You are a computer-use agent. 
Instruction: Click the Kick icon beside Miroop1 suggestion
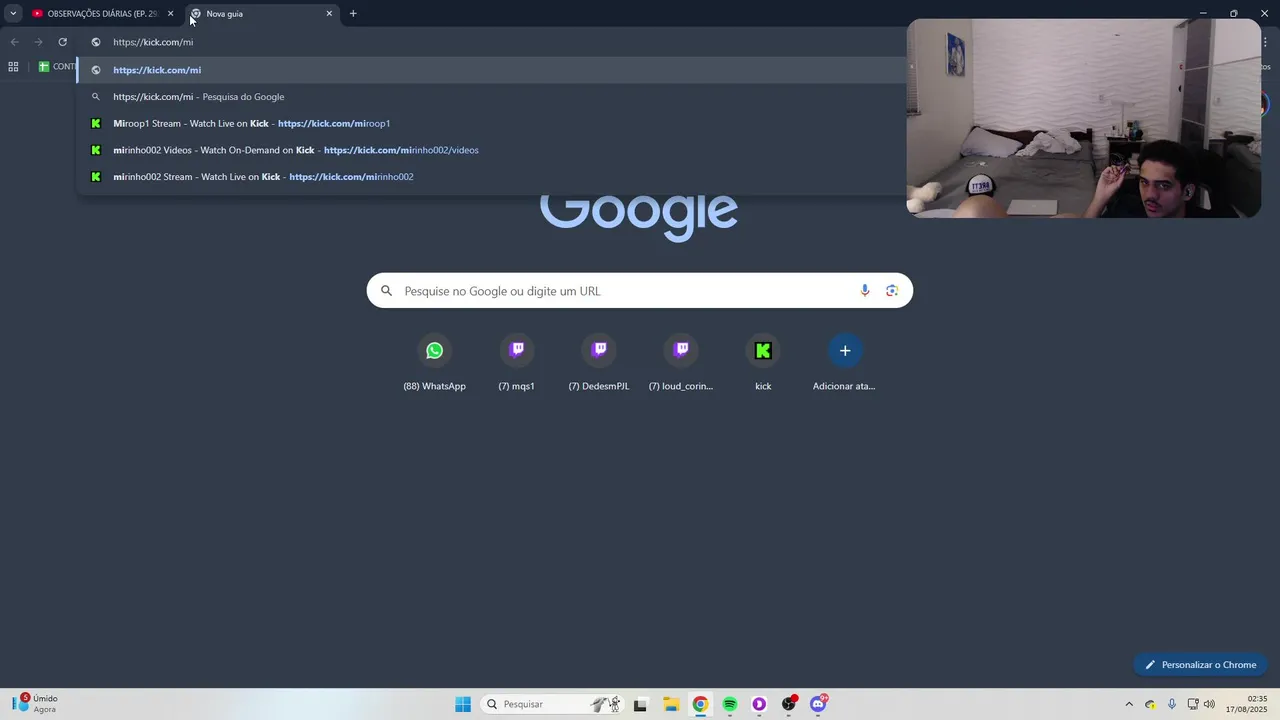coord(96,123)
